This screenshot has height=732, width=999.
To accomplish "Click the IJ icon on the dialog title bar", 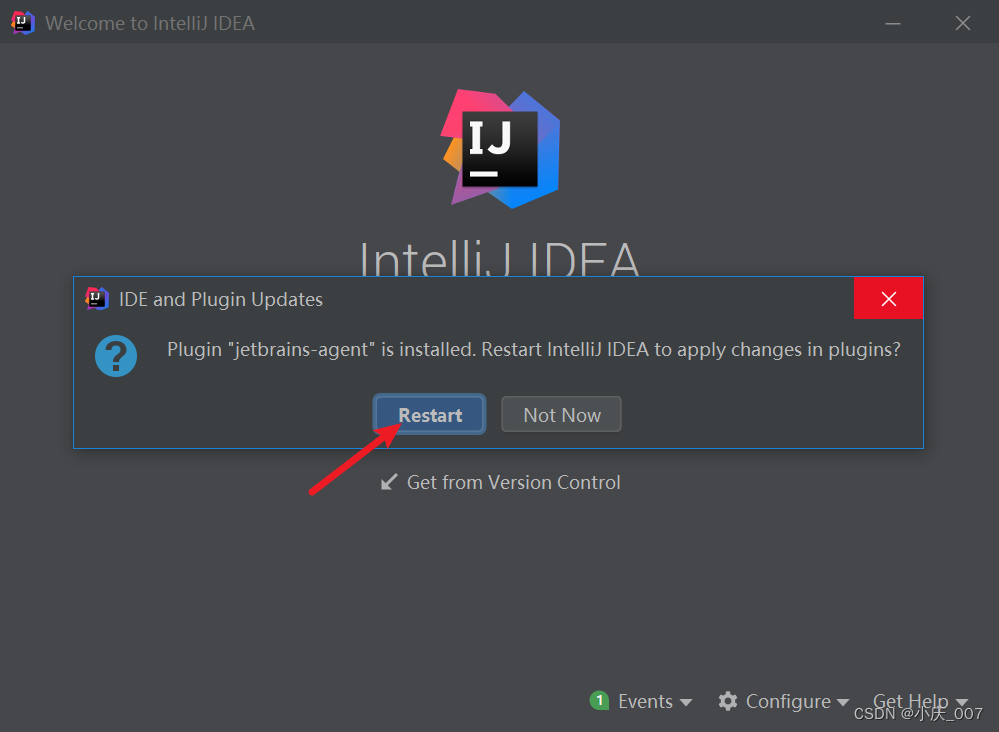I will (96, 298).
